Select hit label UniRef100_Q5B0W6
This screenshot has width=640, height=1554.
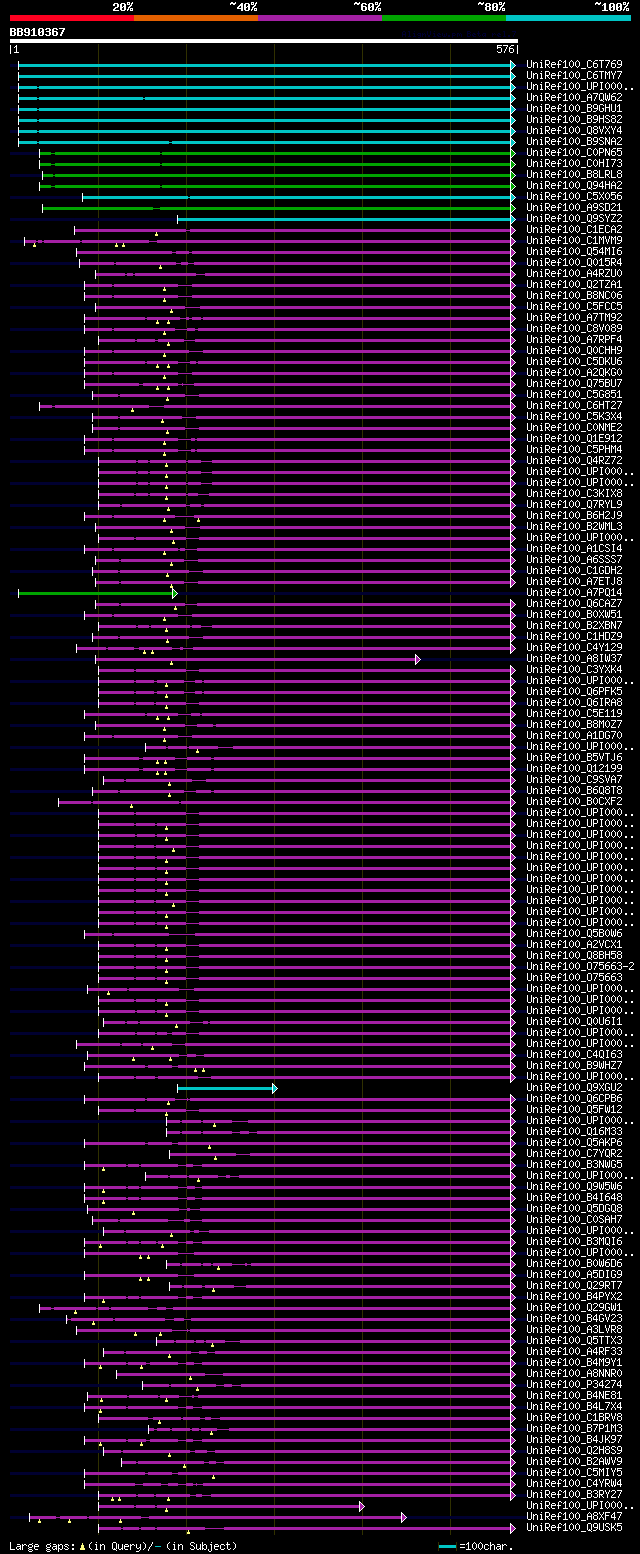coord(574,933)
